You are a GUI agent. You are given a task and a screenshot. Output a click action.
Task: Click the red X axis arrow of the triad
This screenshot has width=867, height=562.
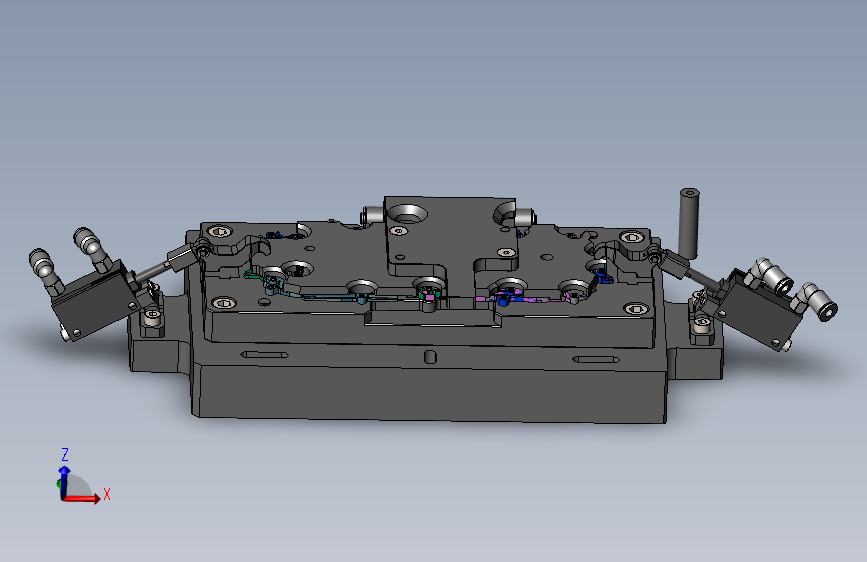pos(83,498)
